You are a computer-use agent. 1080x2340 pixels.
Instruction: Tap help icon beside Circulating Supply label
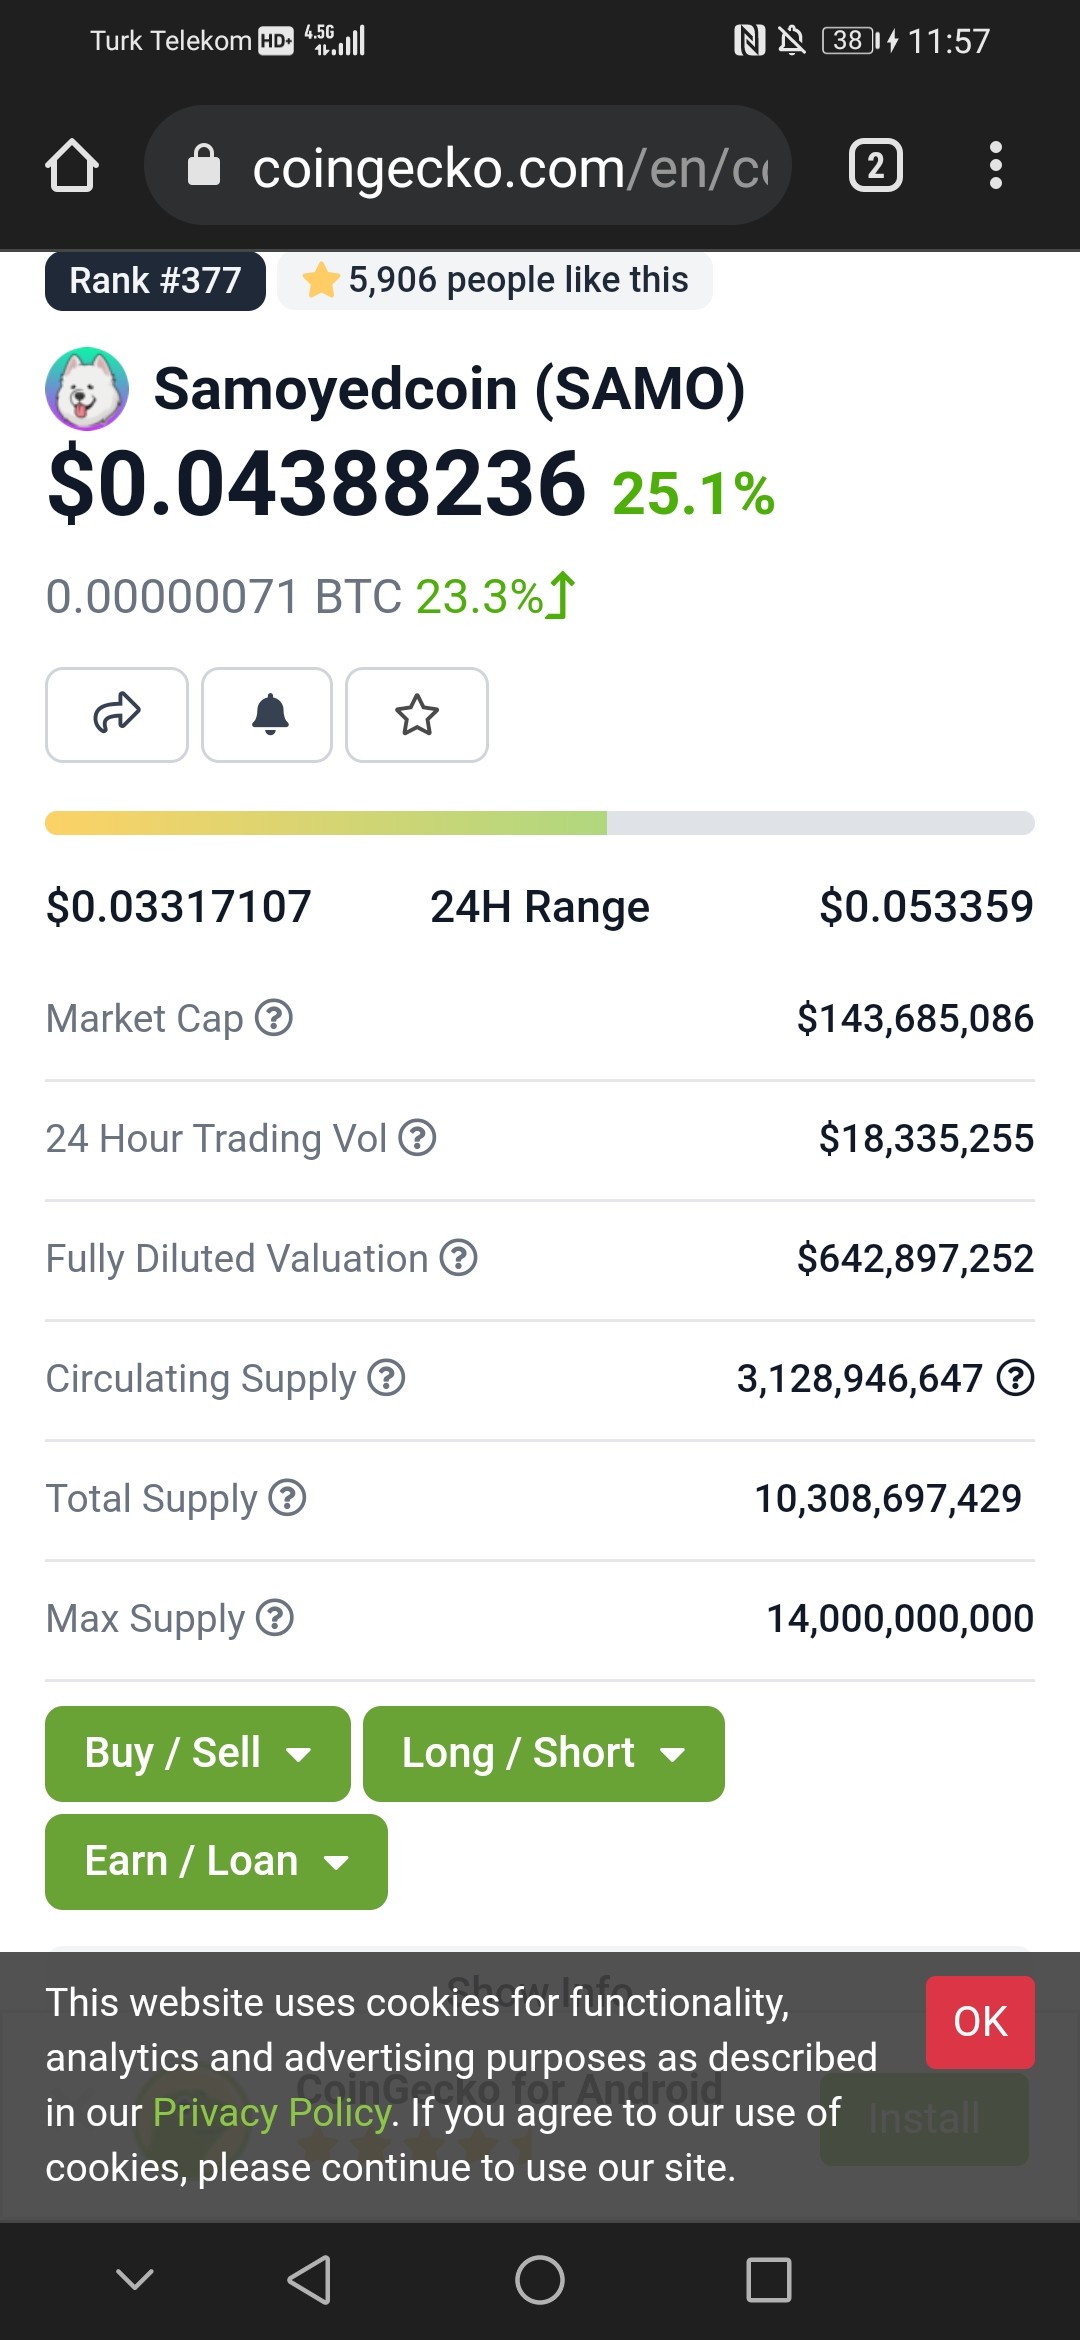pyautogui.click(x=386, y=1378)
